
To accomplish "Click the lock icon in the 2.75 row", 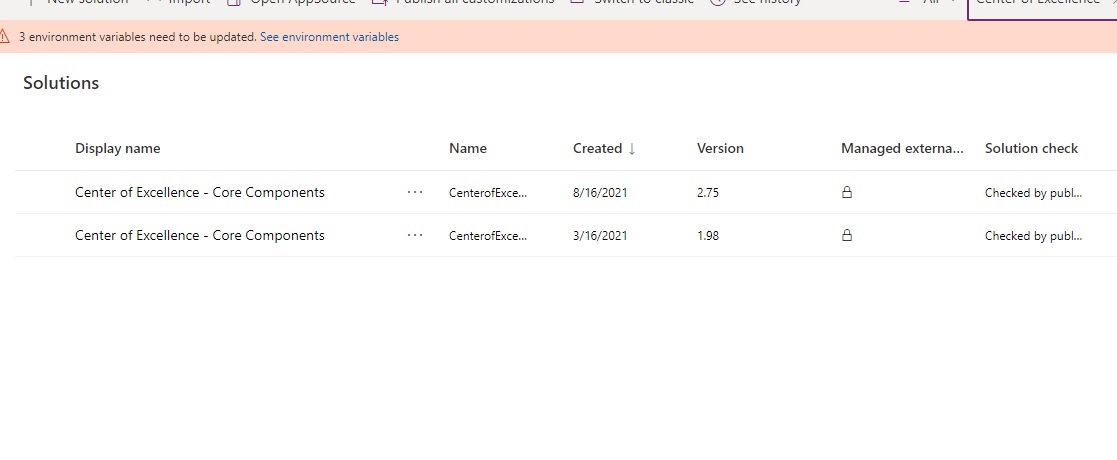I will coord(847,192).
